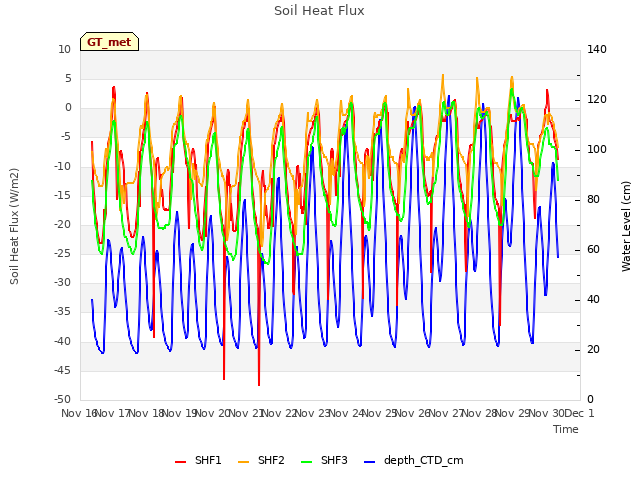Click the 80 right axis tick label
The image size is (640, 480).
pyautogui.click(x=593, y=200)
